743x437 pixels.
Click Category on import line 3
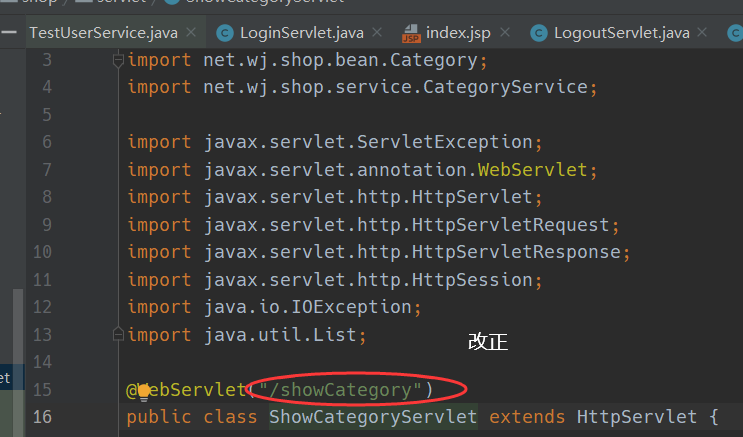coord(434,60)
